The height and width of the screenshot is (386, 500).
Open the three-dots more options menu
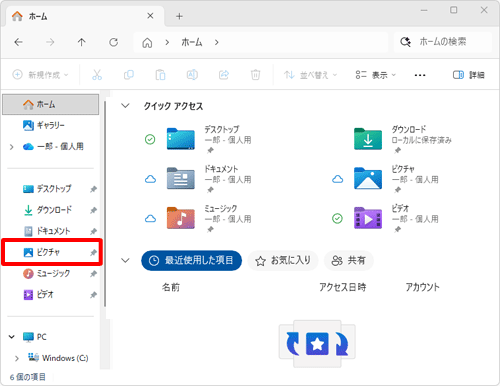(420, 75)
